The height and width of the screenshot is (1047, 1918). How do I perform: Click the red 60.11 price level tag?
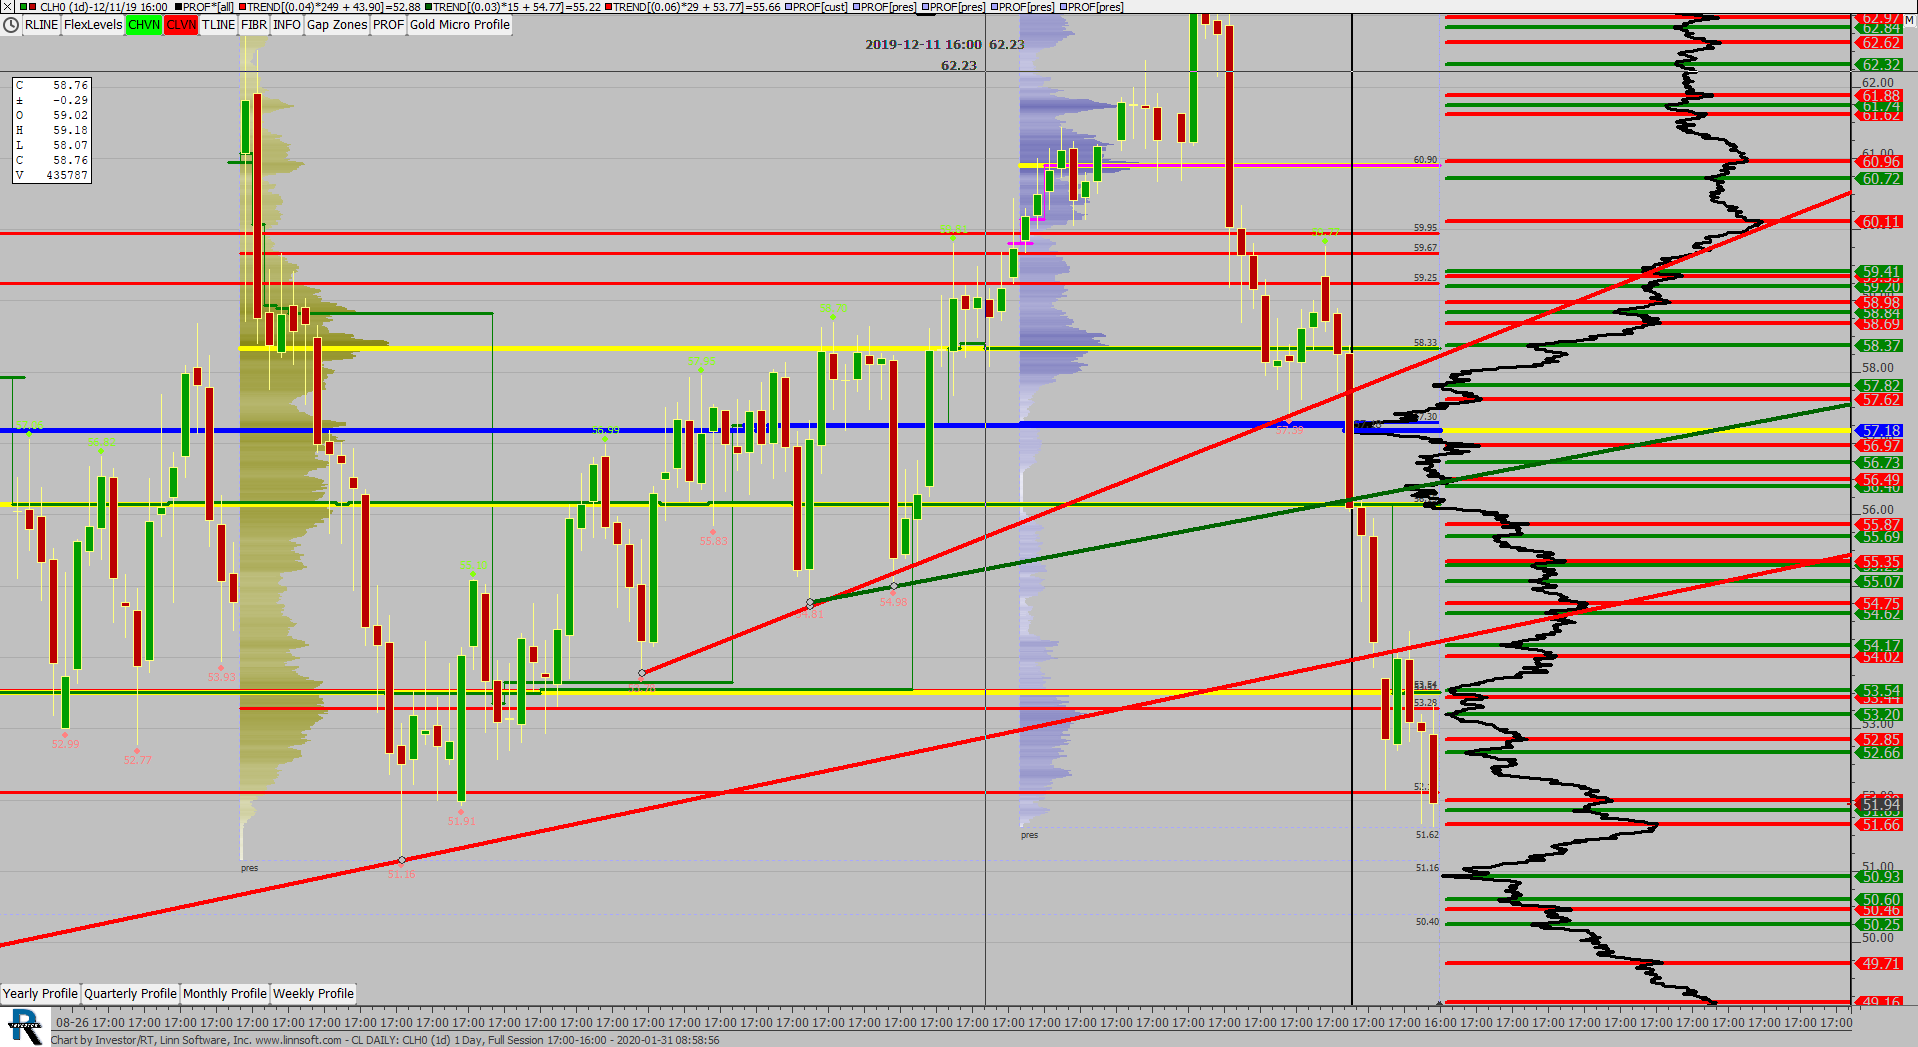1880,222
